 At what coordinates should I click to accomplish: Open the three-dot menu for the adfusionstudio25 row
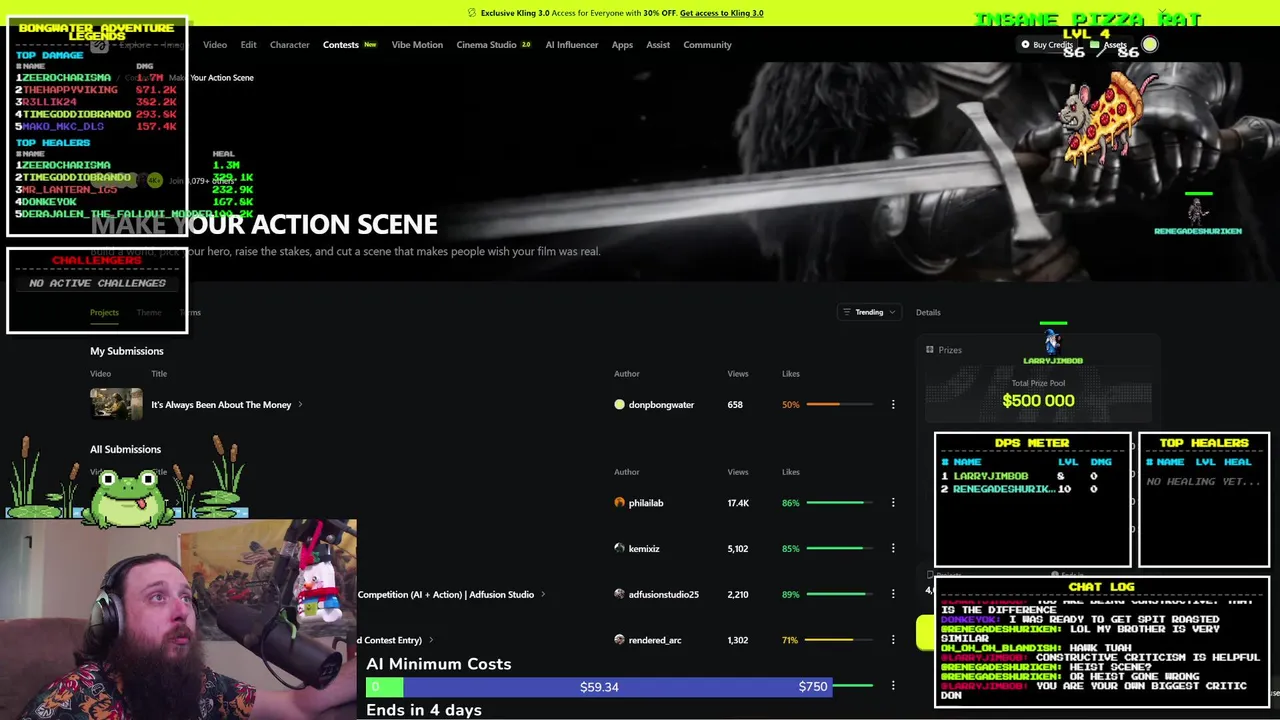[893, 595]
